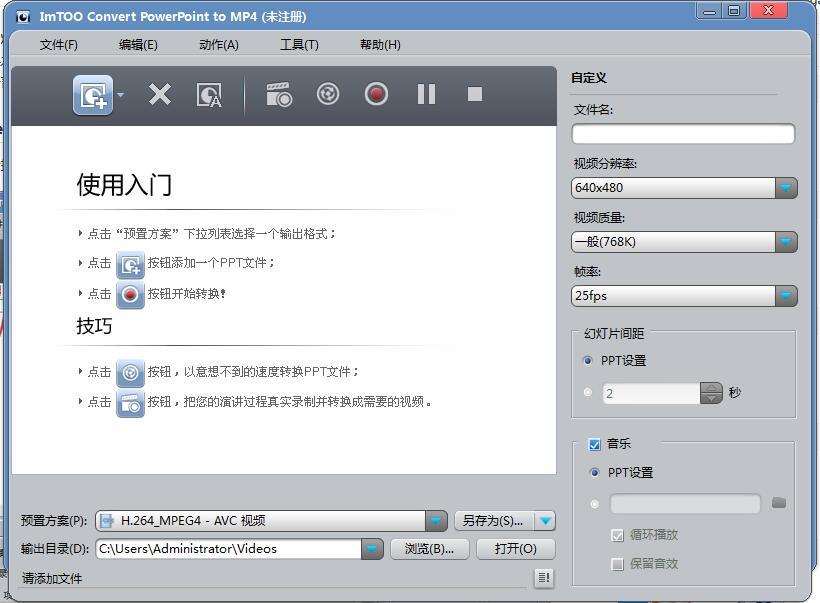This screenshot has height=603, width=820.
Task: Select the seconds interval radio button
Action: click(x=588, y=392)
